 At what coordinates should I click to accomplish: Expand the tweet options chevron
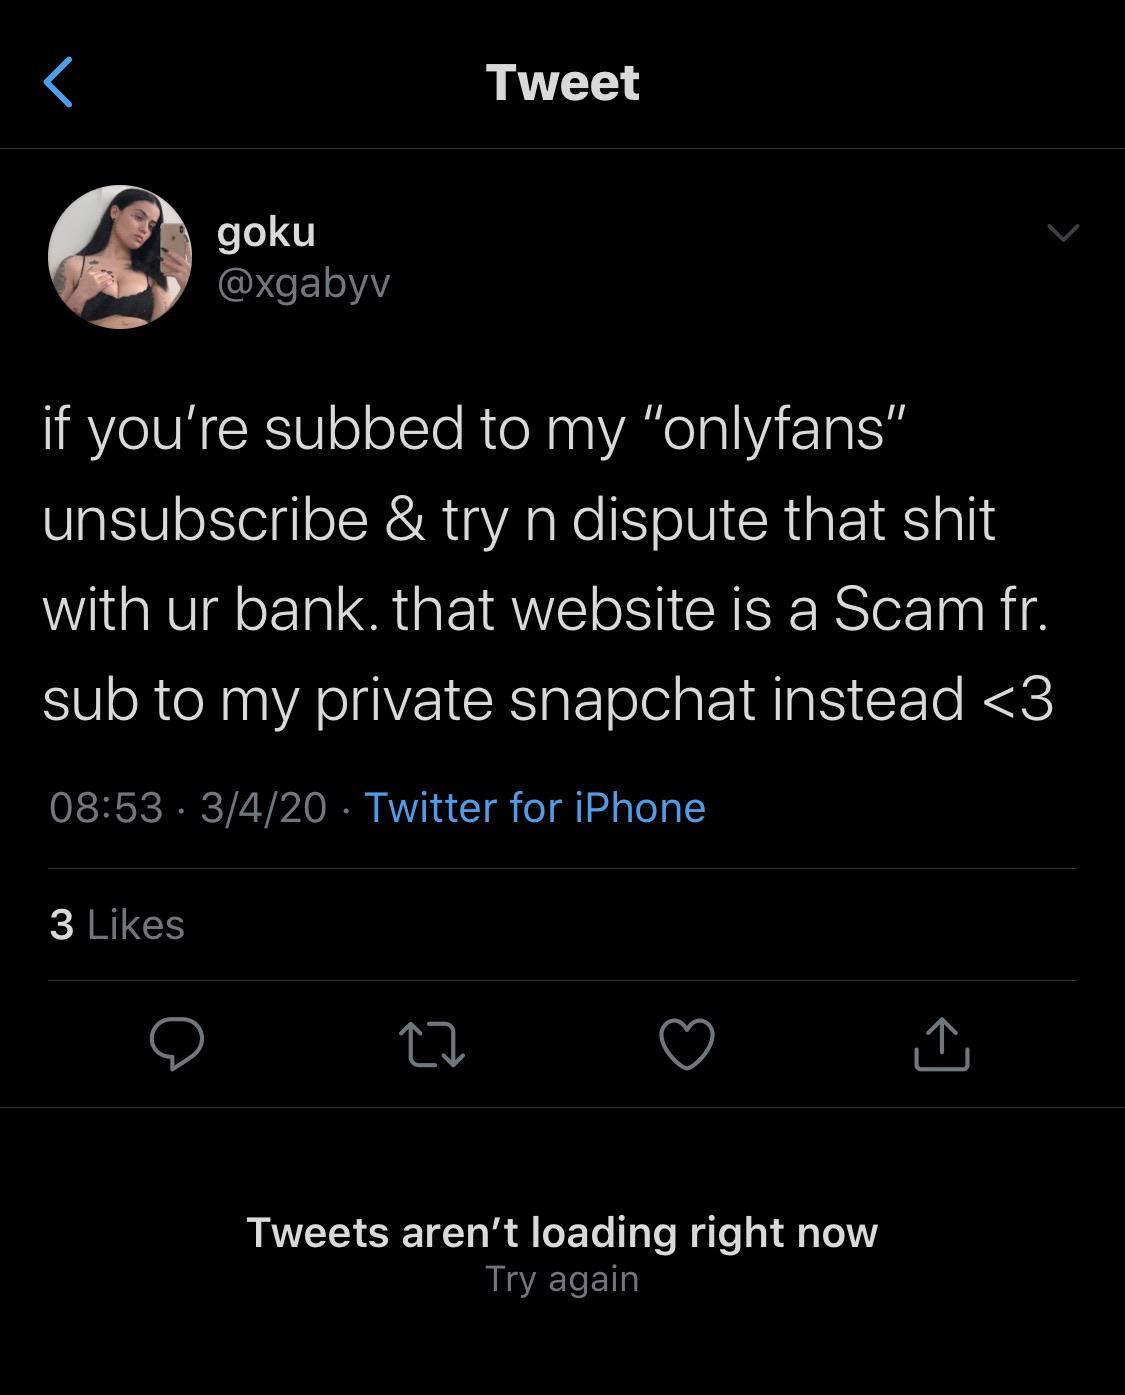1063,233
